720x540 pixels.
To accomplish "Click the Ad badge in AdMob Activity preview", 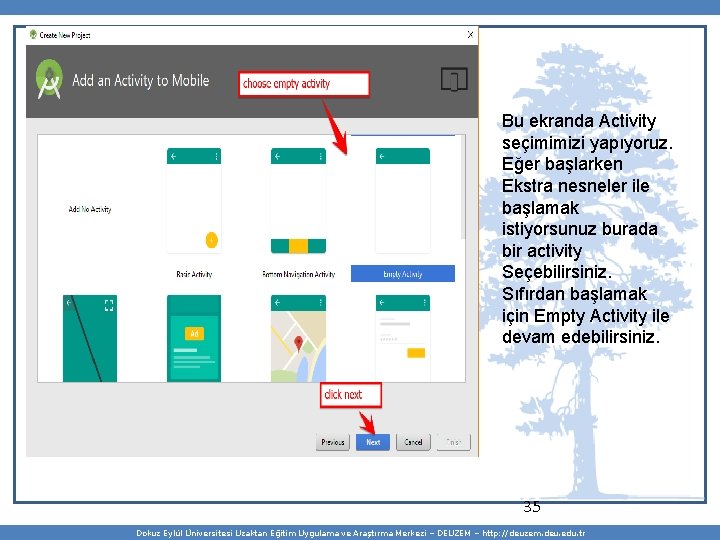I will [194, 333].
